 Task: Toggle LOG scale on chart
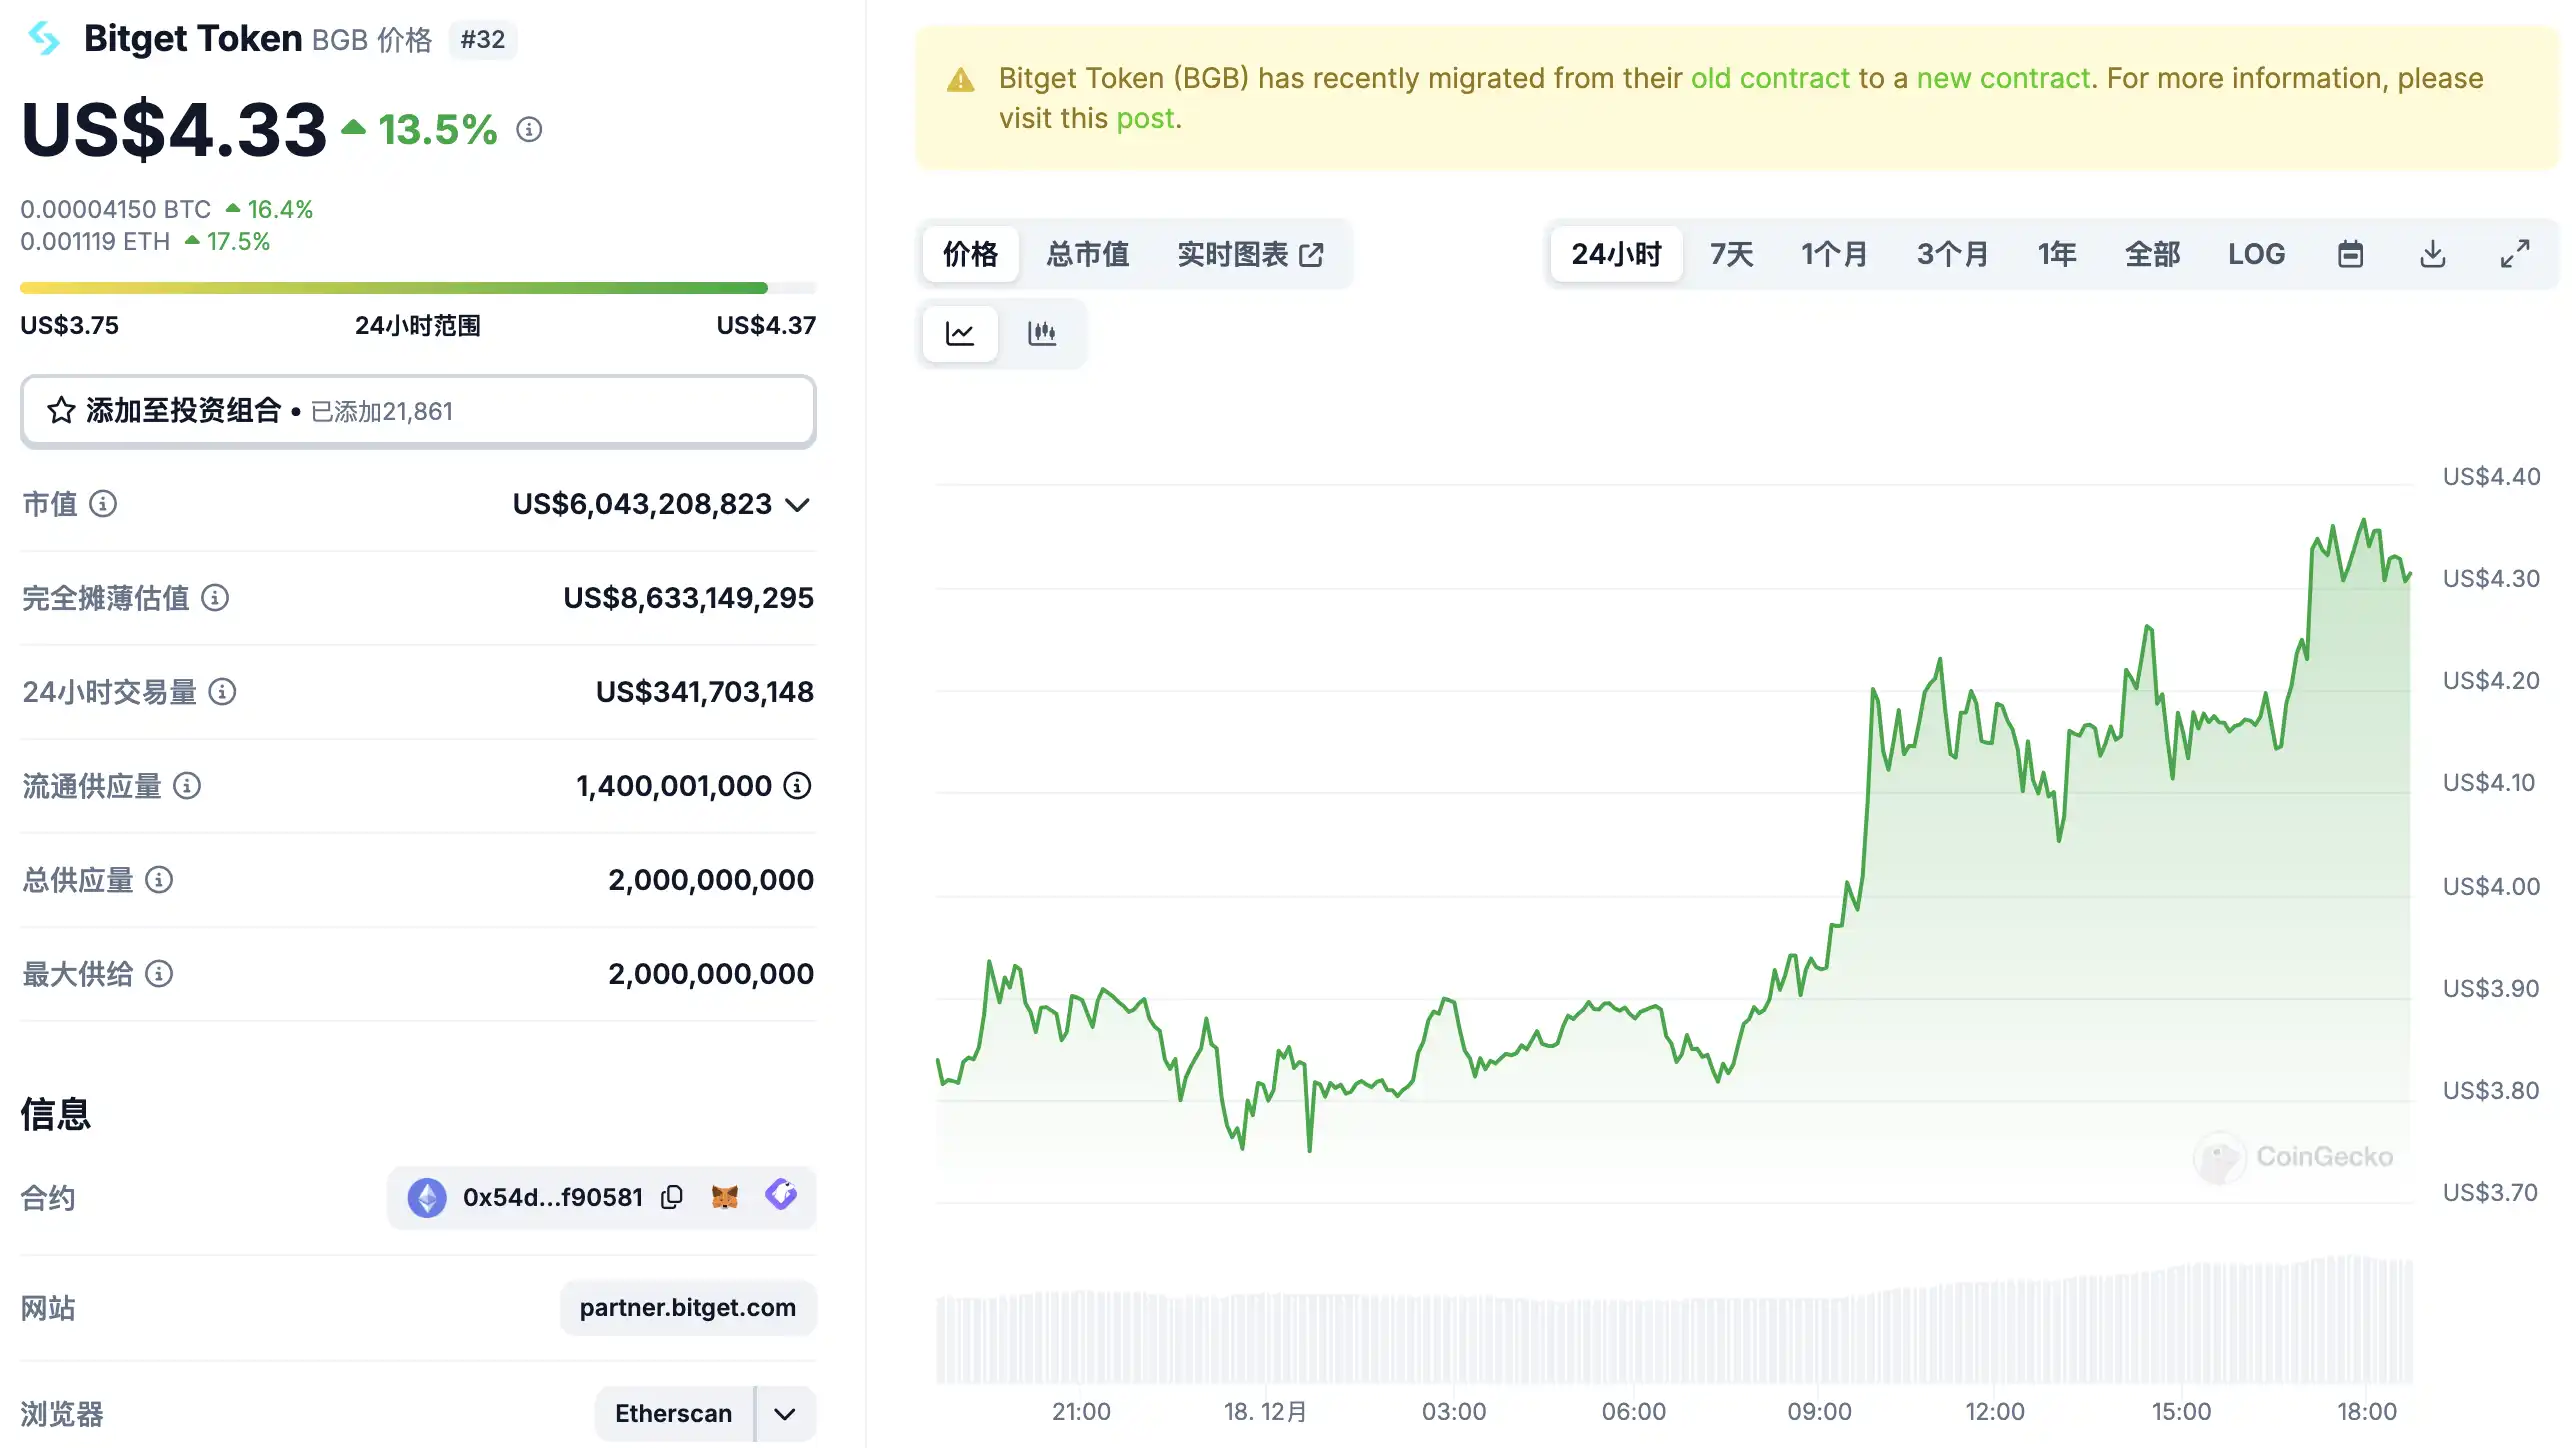tap(2256, 254)
